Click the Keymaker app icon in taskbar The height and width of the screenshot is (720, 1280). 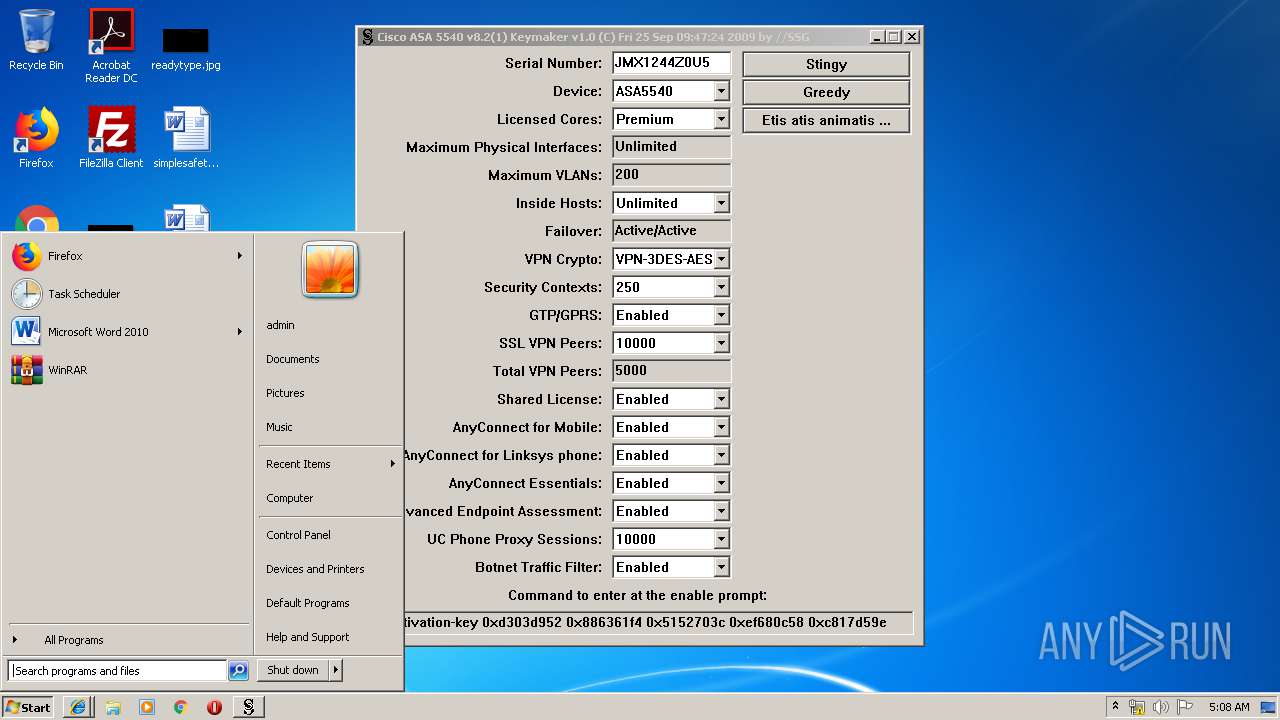[248, 707]
